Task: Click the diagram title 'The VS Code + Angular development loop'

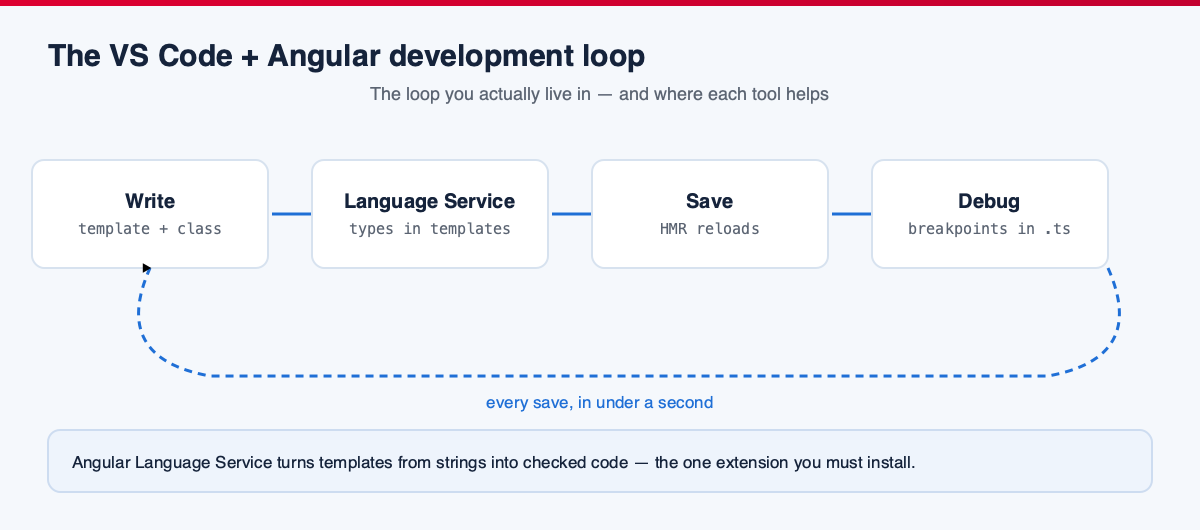Action: tap(346, 56)
